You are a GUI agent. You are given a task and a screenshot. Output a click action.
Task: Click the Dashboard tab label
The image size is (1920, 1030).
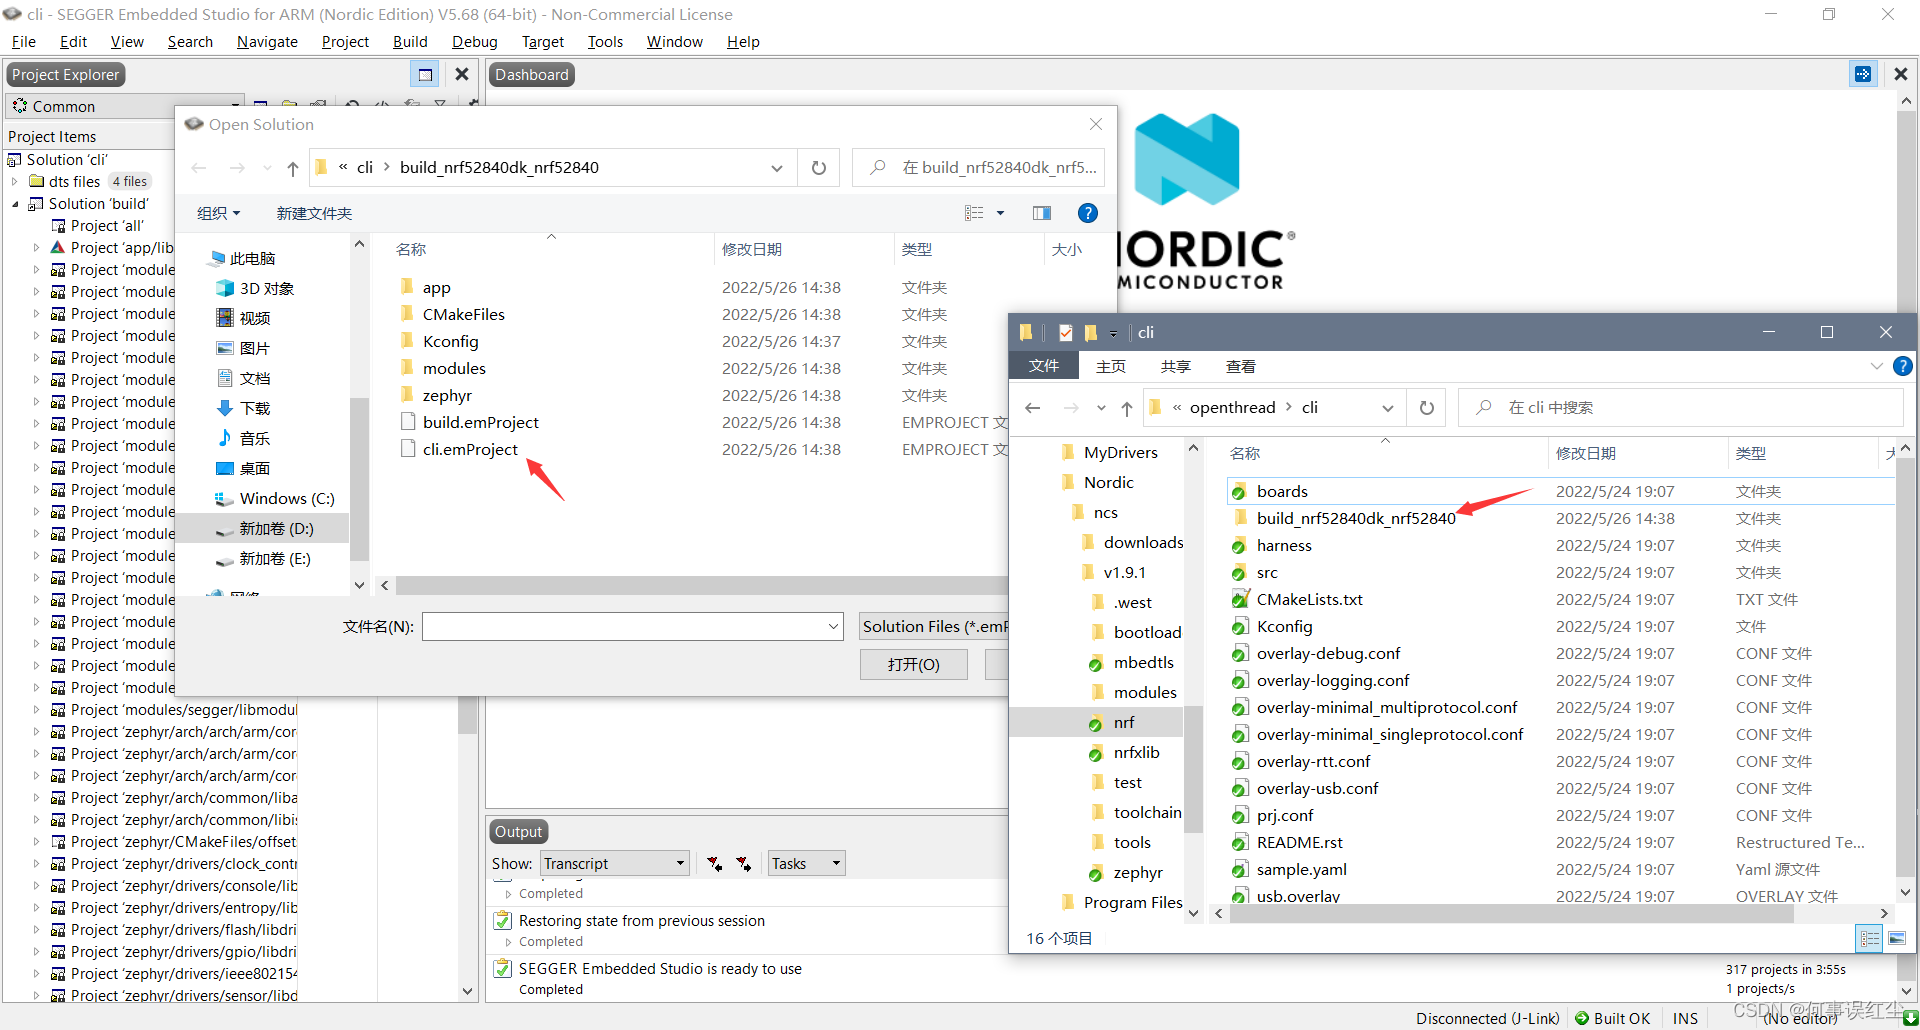532,74
